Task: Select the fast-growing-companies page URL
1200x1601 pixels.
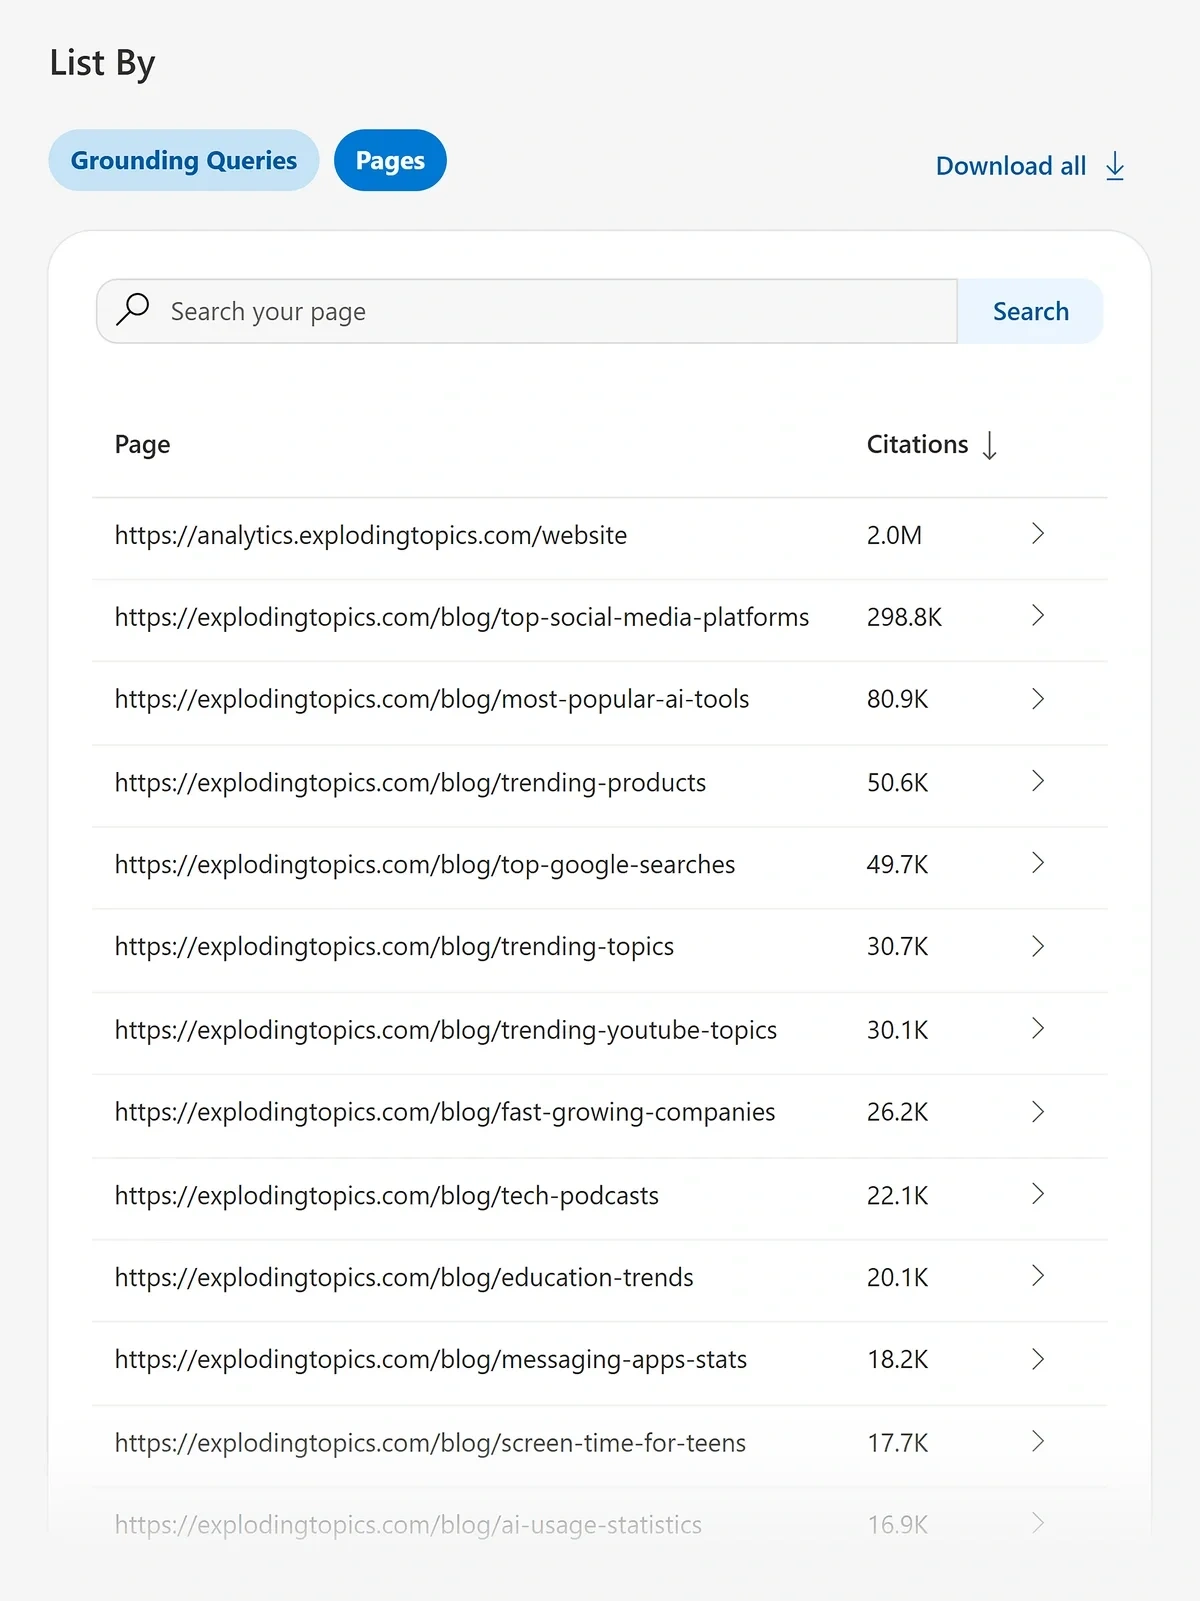Action: pos(445,1113)
